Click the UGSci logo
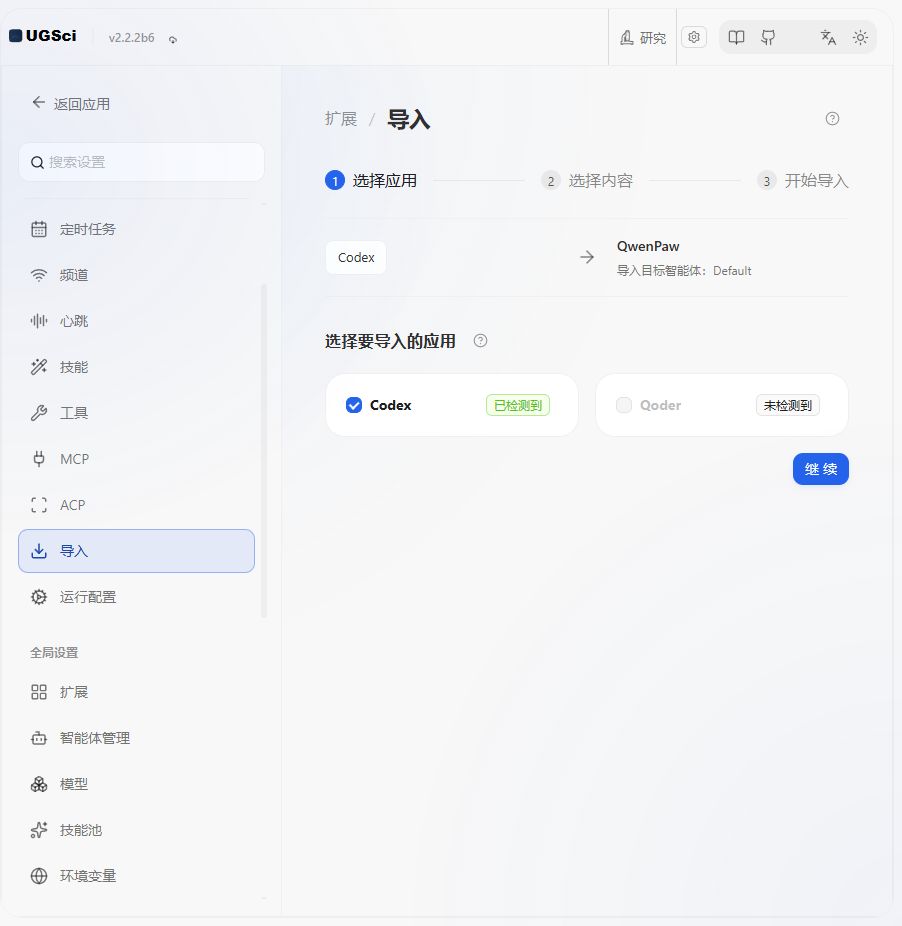This screenshot has width=902, height=926. click(x=43, y=36)
